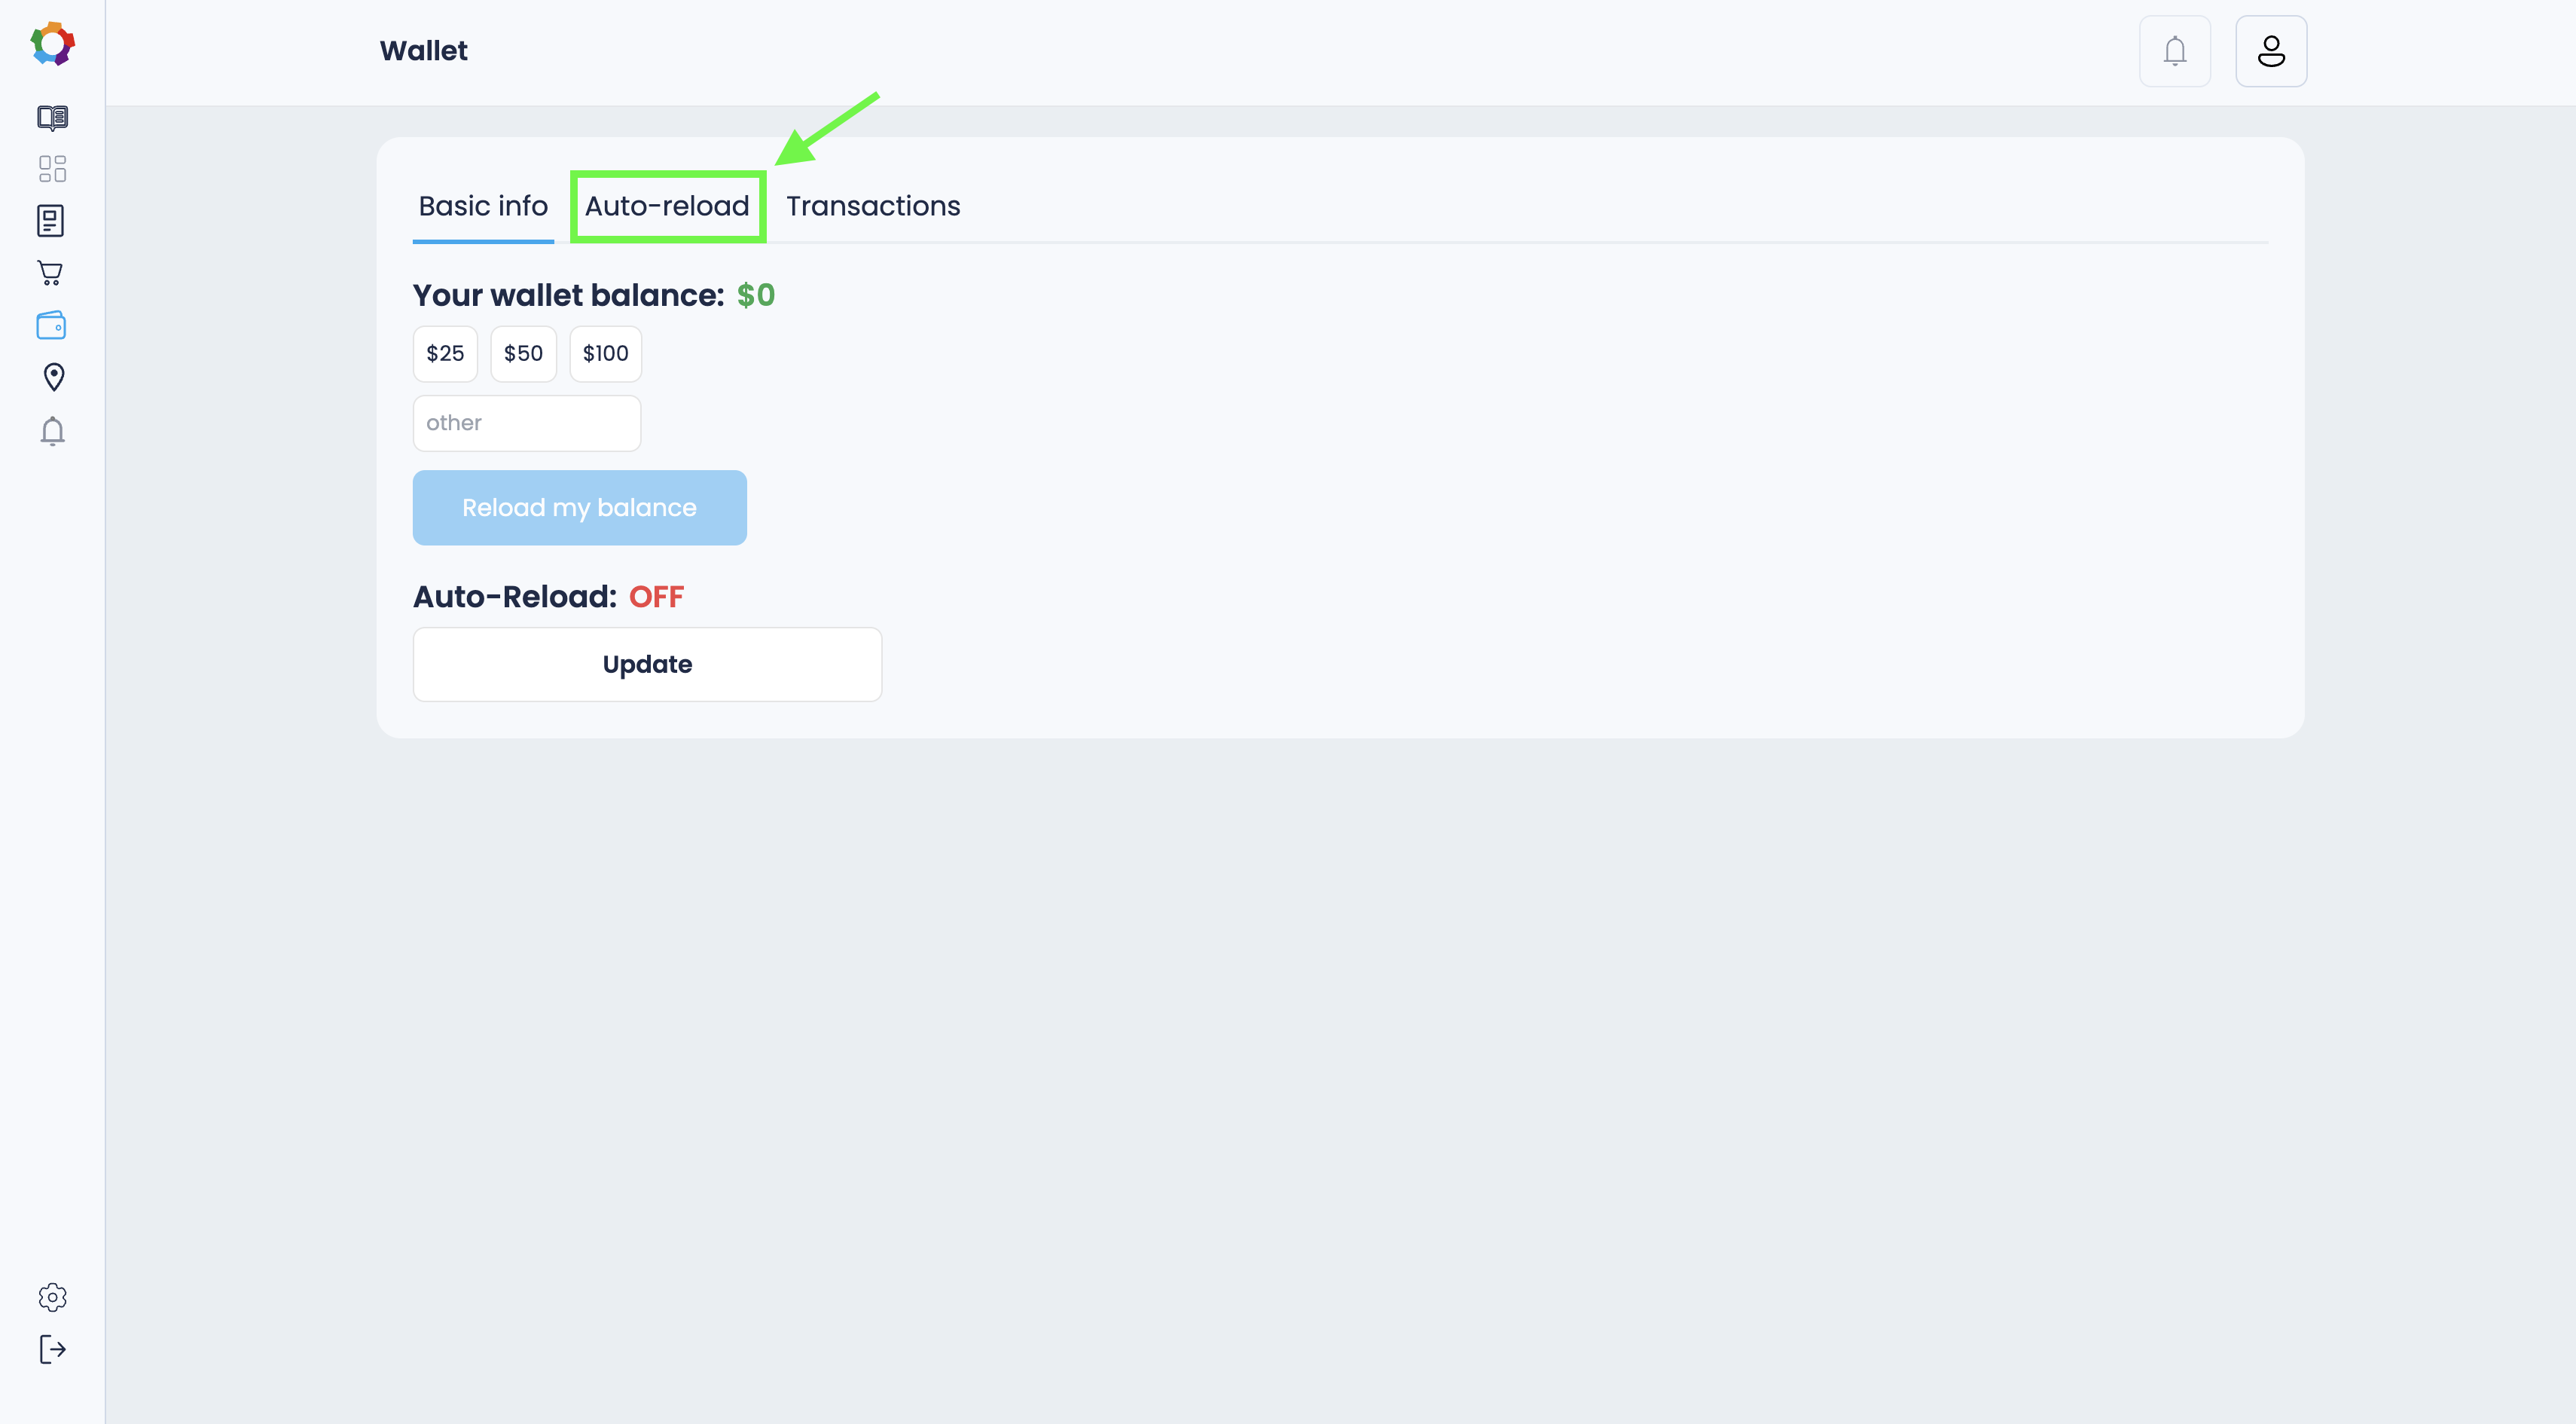Click the Update auto-reload button
Viewport: 2576px width, 1424px height.
(647, 664)
